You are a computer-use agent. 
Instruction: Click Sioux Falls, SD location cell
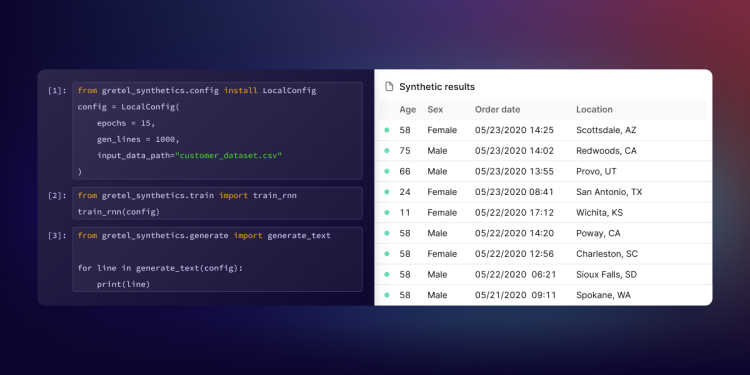tap(607, 275)
